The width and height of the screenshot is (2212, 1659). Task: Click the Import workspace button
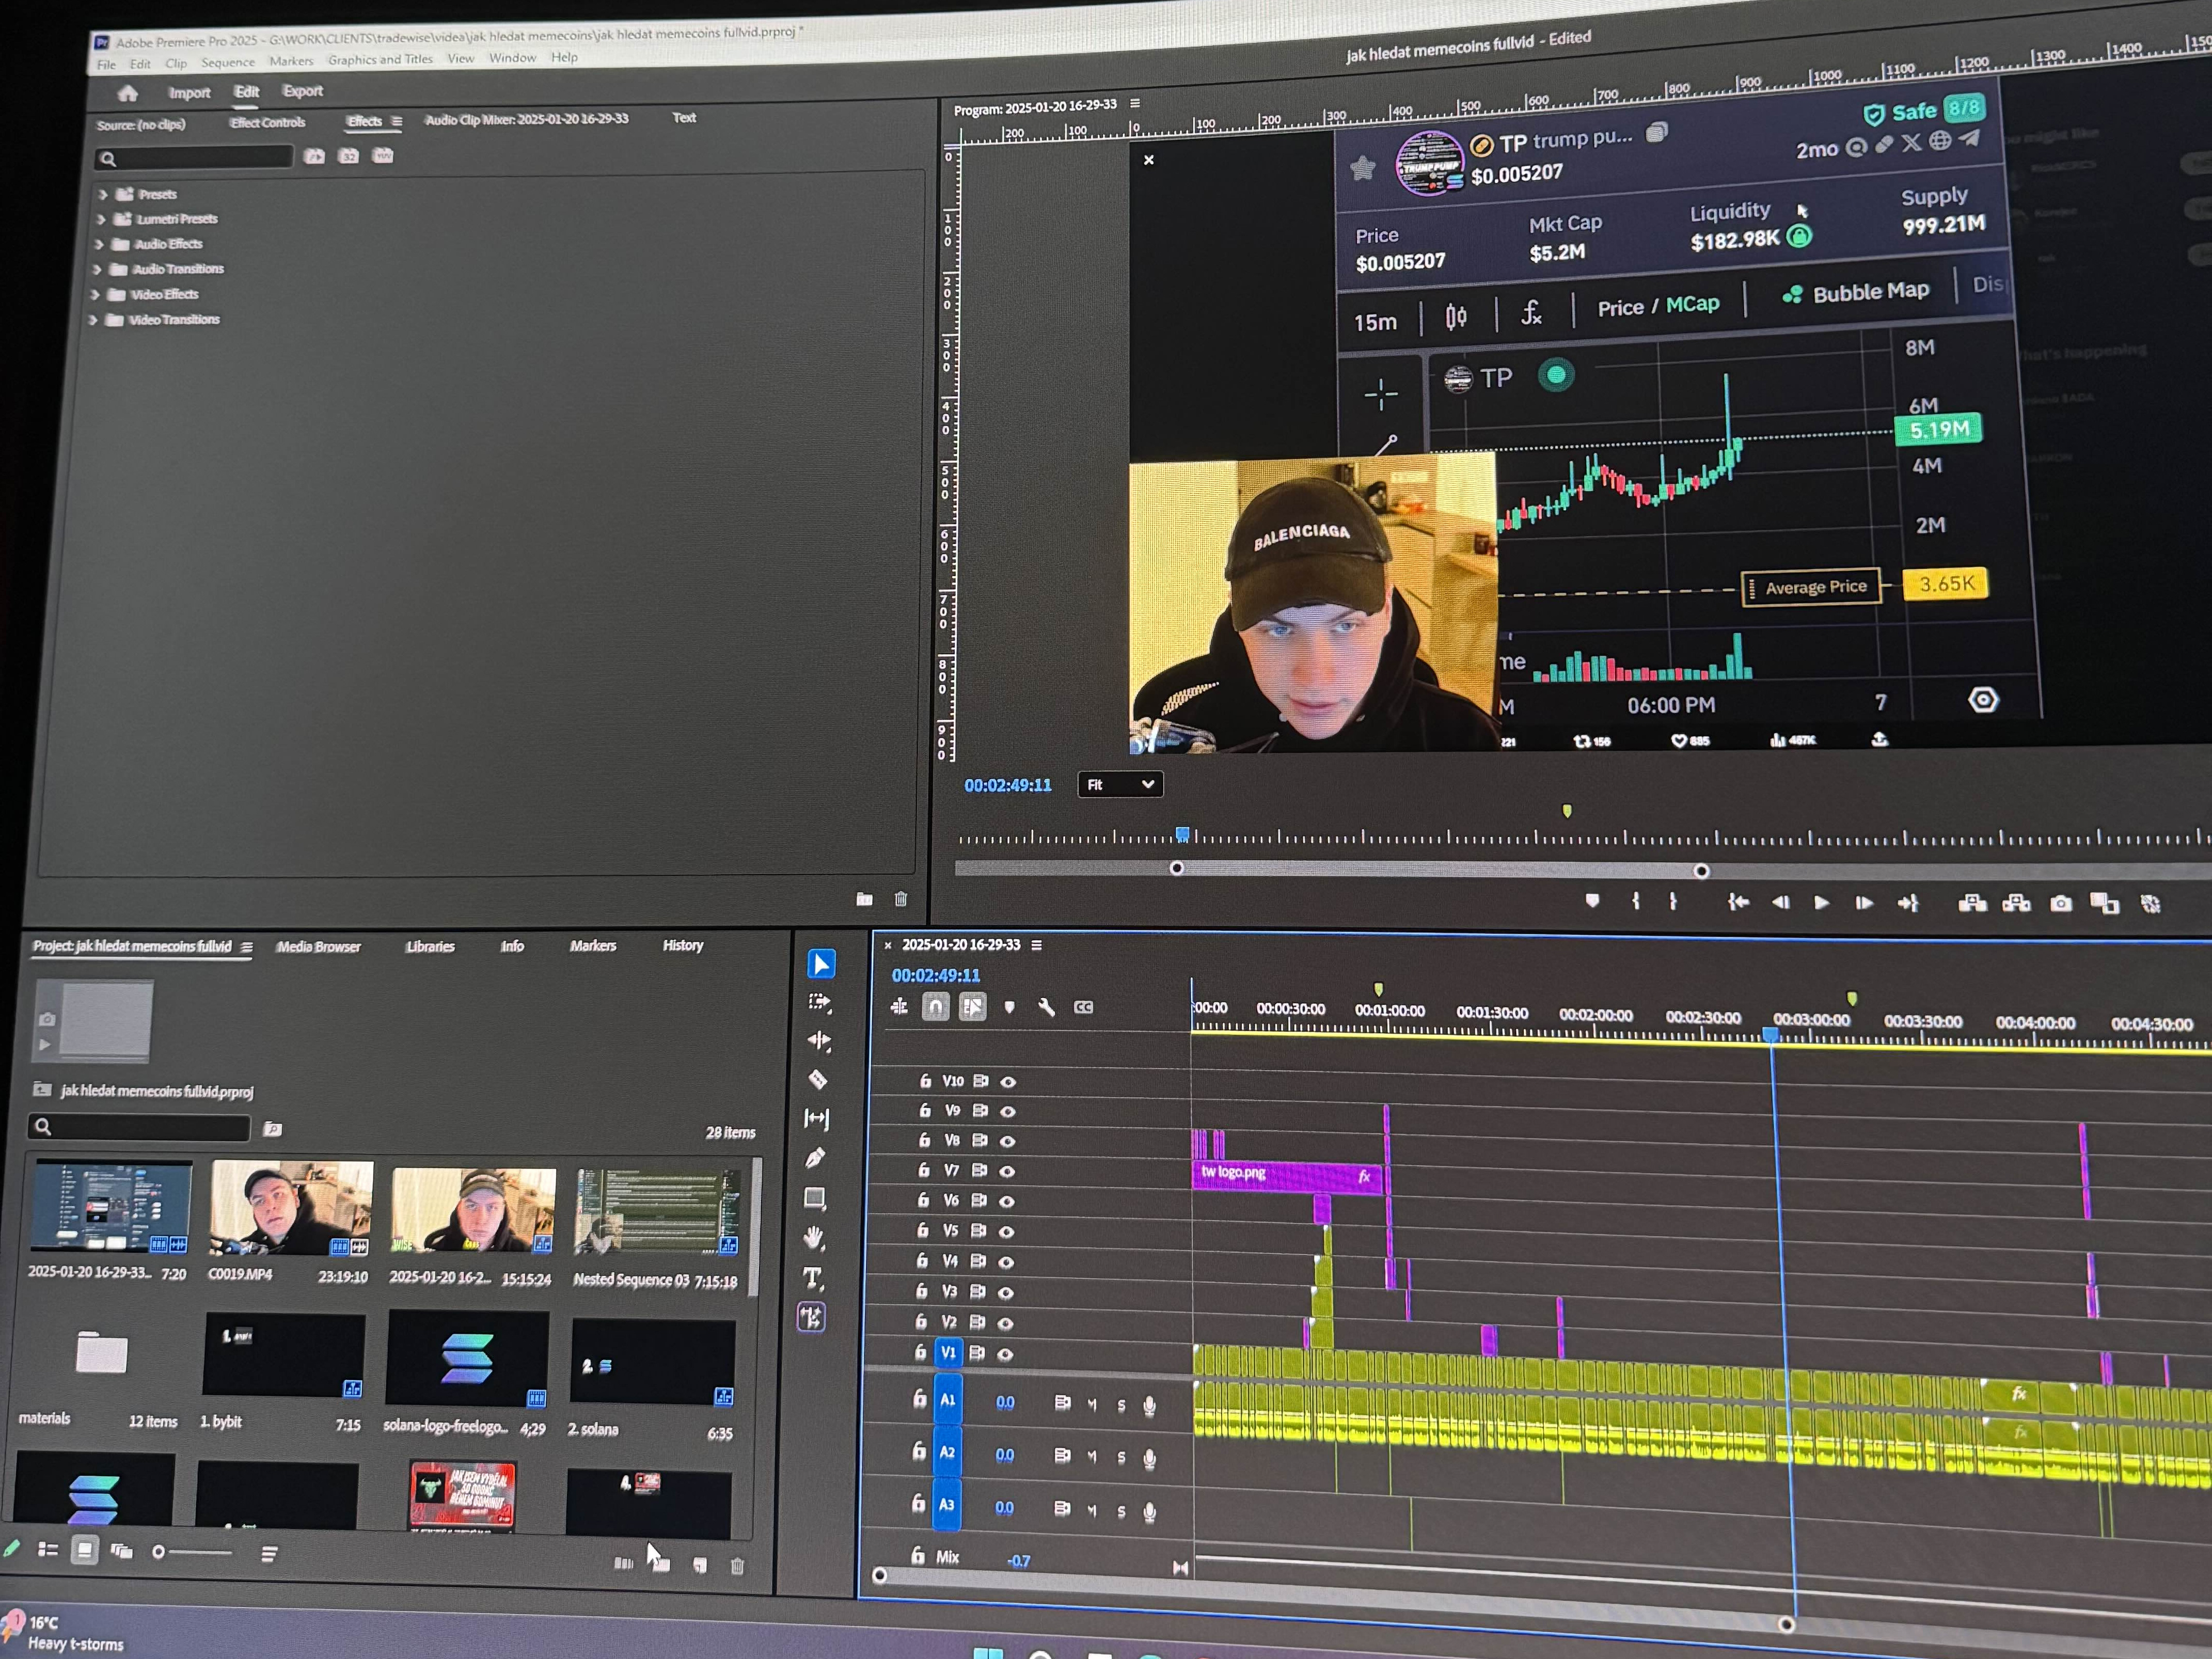coord(189,93)
